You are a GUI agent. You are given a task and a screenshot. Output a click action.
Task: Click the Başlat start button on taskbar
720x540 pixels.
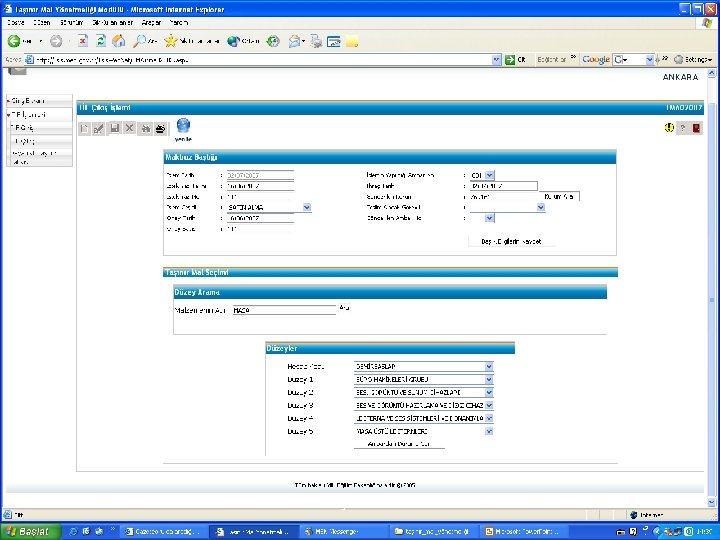tap(30, 531)
